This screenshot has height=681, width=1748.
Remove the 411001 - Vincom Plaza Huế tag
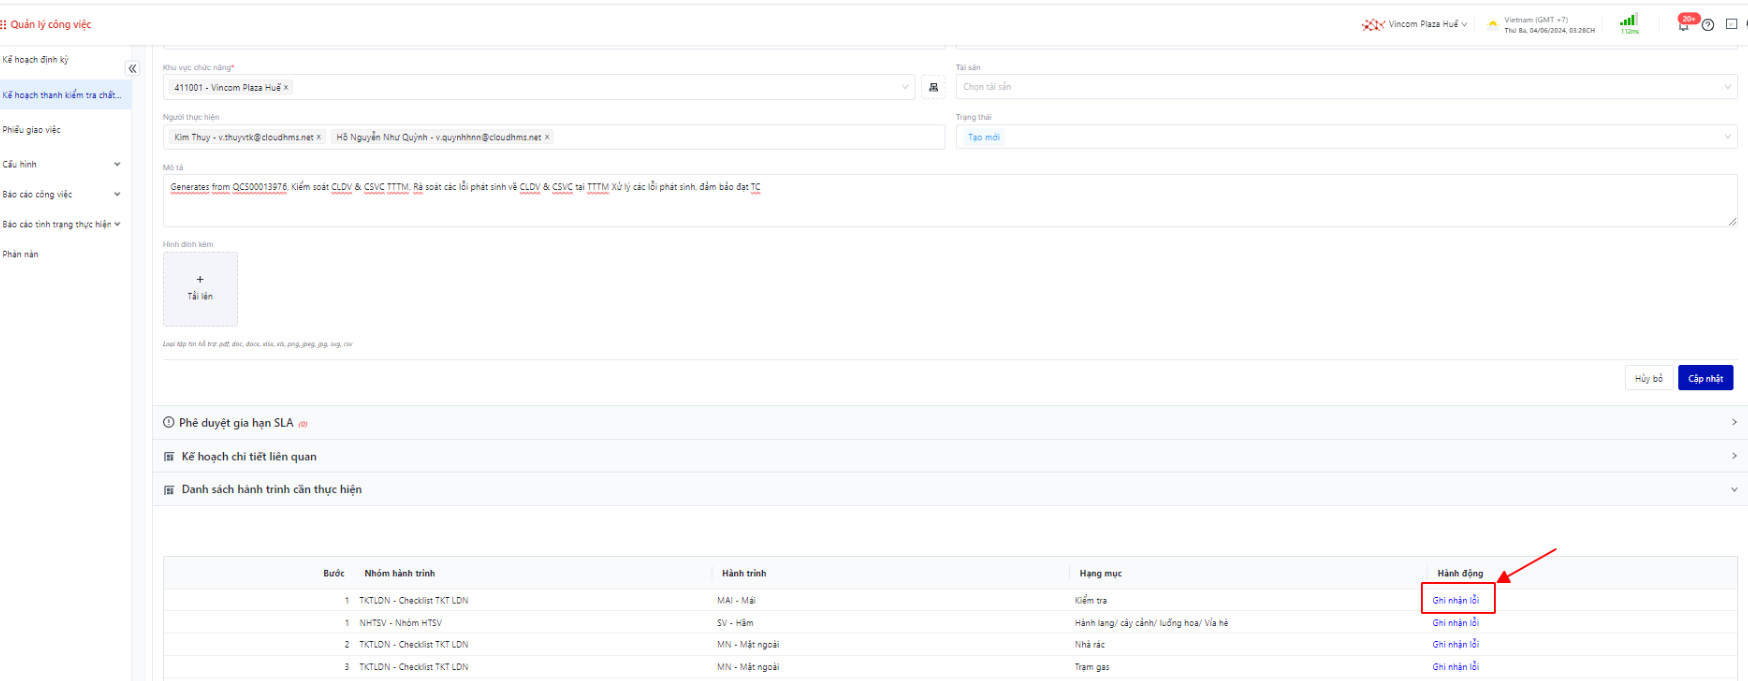[x=286, y=88]
